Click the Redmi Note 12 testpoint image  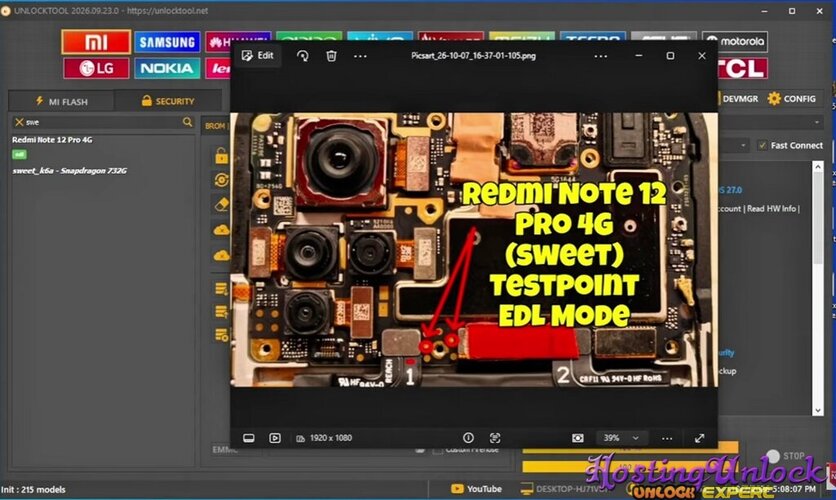[474, 249]
